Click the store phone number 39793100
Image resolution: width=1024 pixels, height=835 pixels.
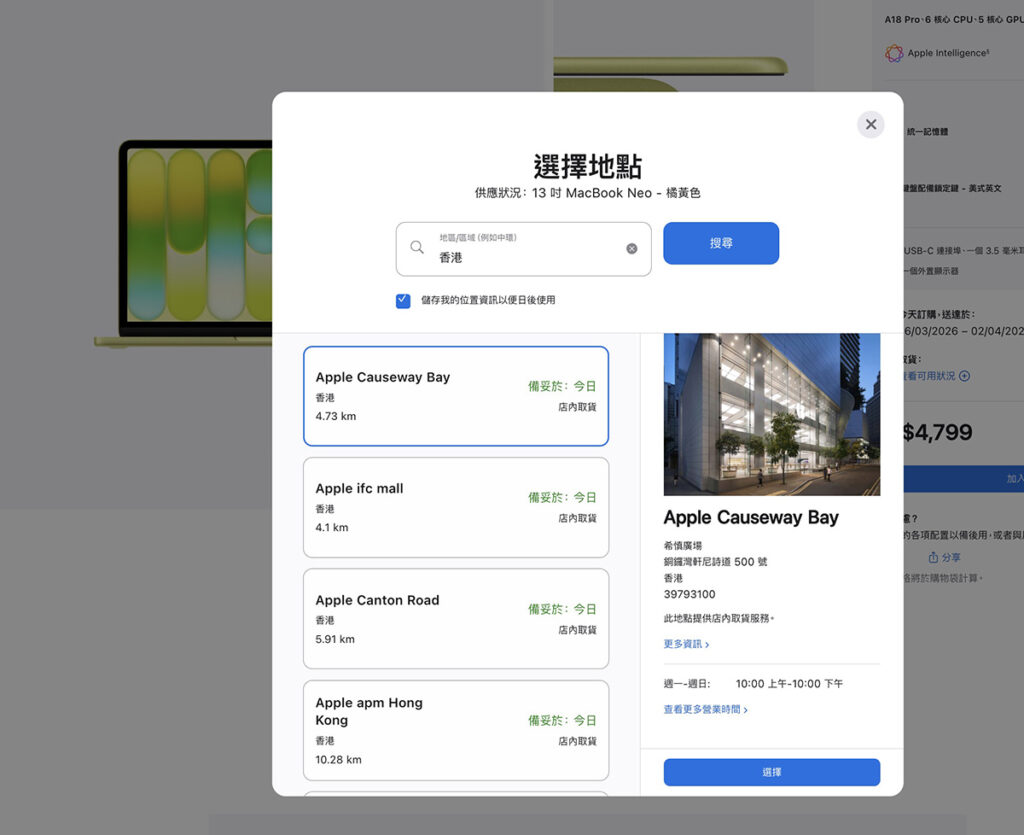point(689,594)
